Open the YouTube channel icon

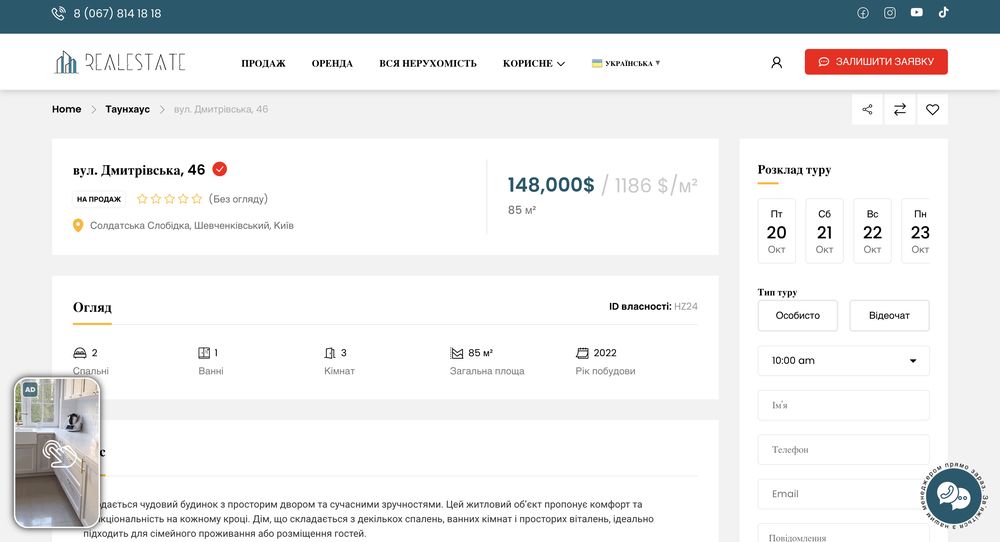pyautogui.click(x=916, y=12)
